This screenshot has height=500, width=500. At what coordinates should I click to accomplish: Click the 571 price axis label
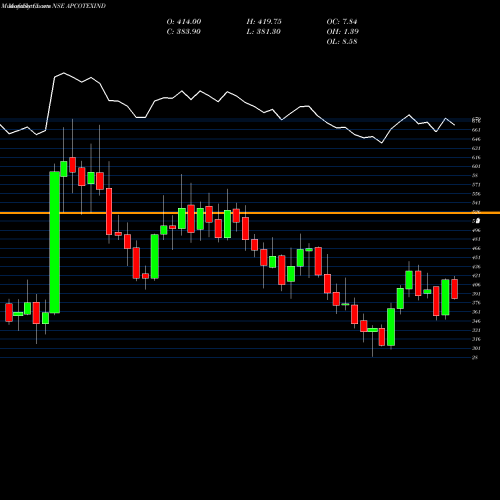(476, 185)
